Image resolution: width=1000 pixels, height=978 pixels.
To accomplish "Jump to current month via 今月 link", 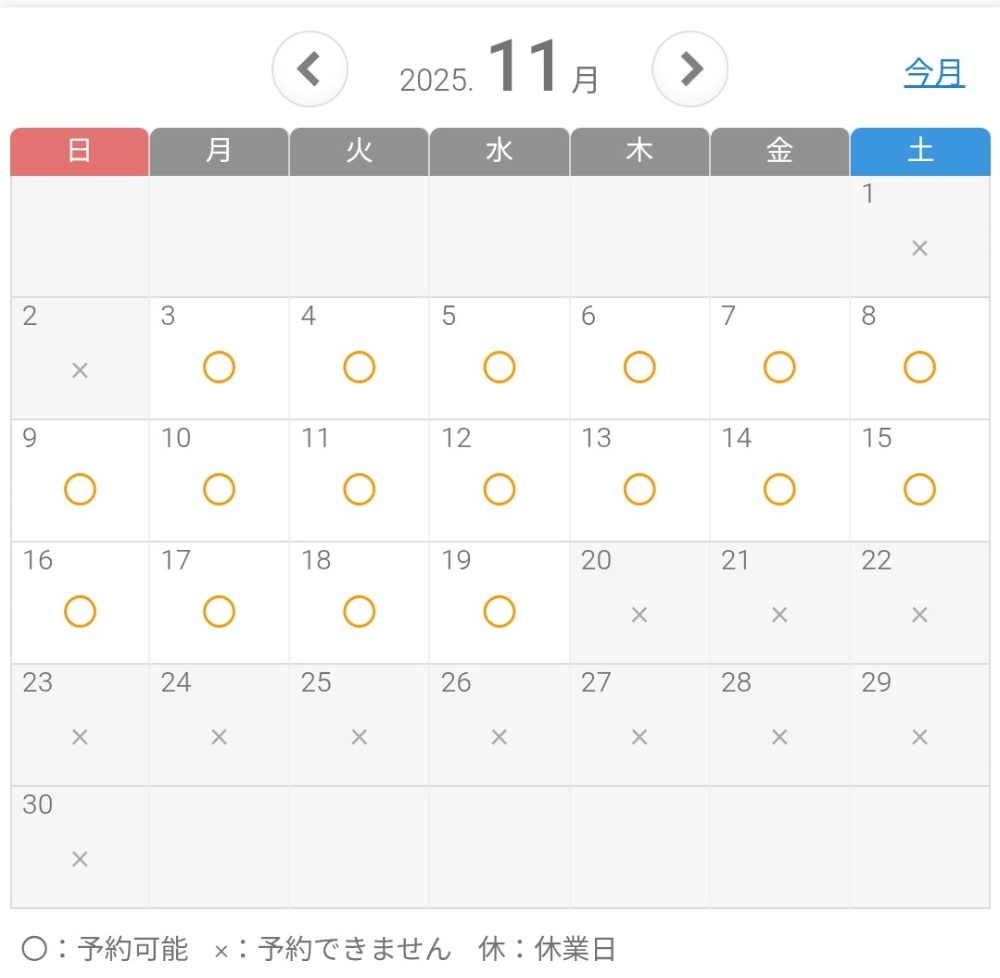I will click(x=934, y=73).
